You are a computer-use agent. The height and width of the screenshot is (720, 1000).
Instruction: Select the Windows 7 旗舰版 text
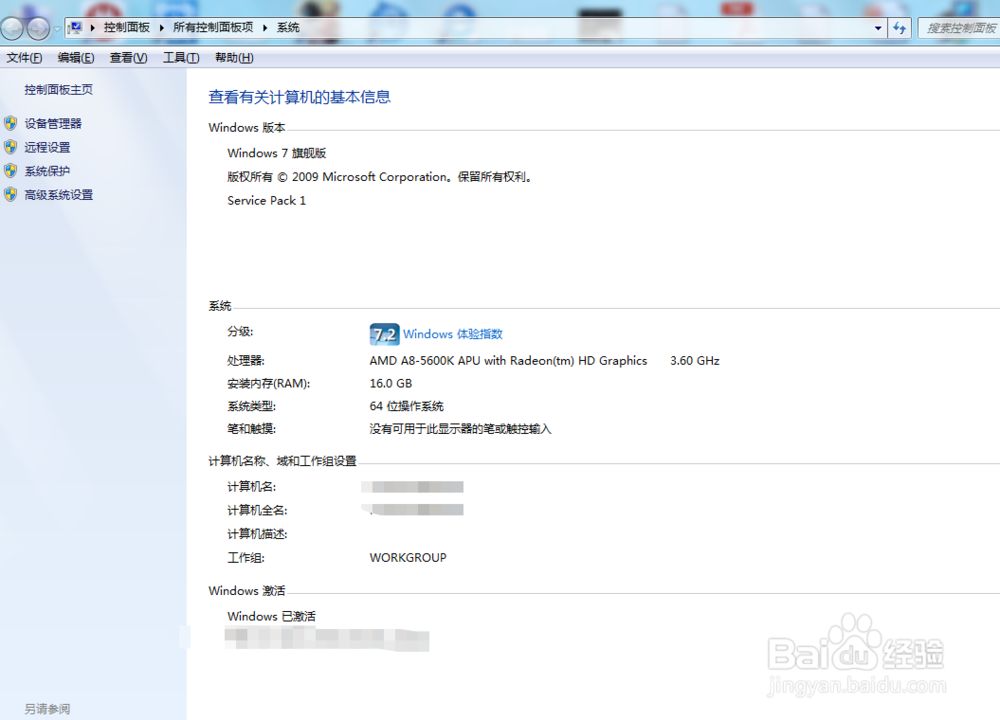(x=277, y=153)
